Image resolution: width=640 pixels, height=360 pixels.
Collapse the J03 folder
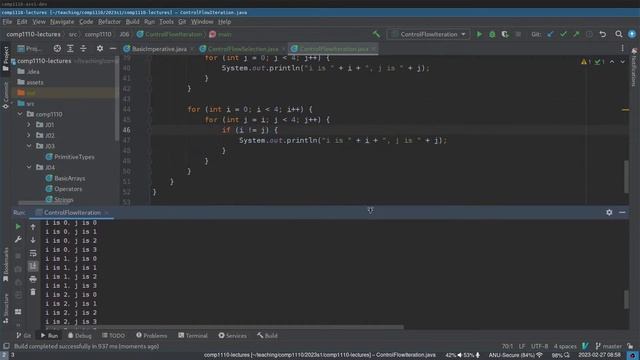[x=29, y=146]
